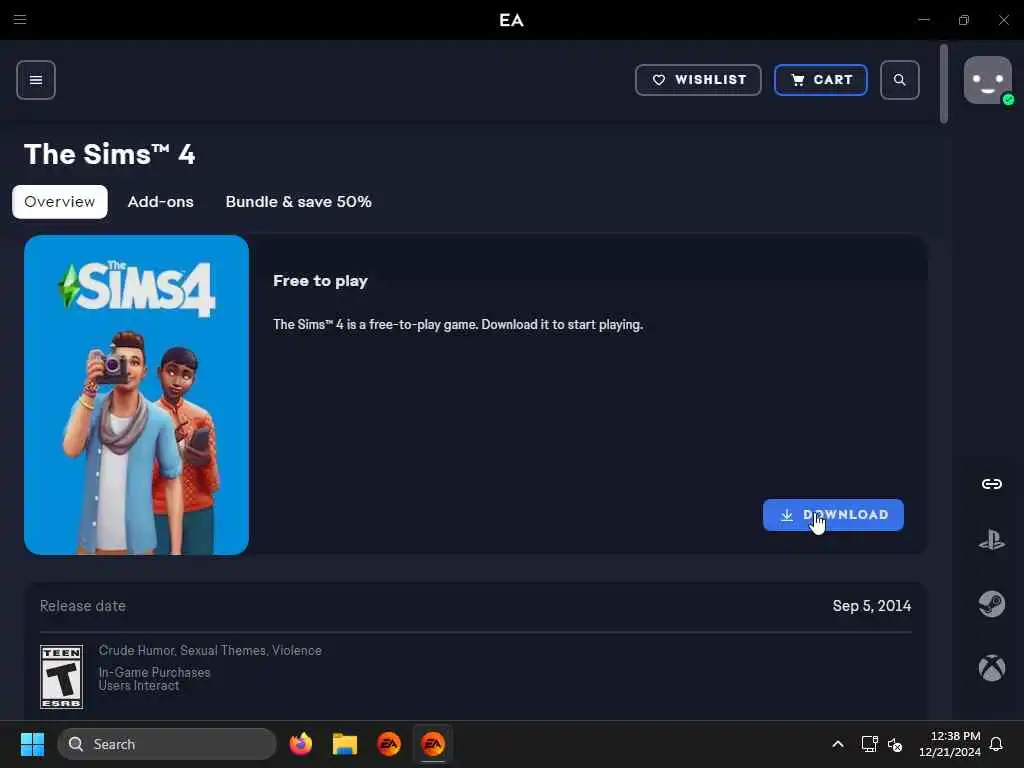
Task: Open the Windows Start menu
Action: [x=32, y=744]
